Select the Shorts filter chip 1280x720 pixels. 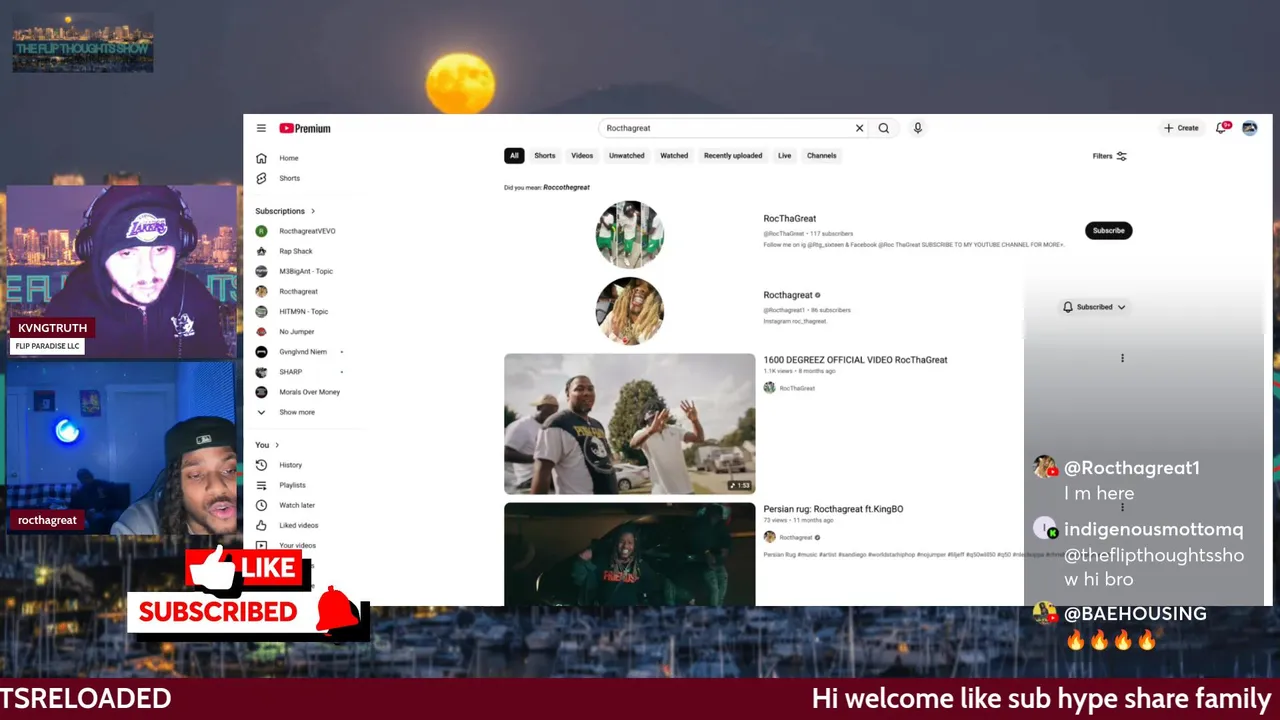545,156
